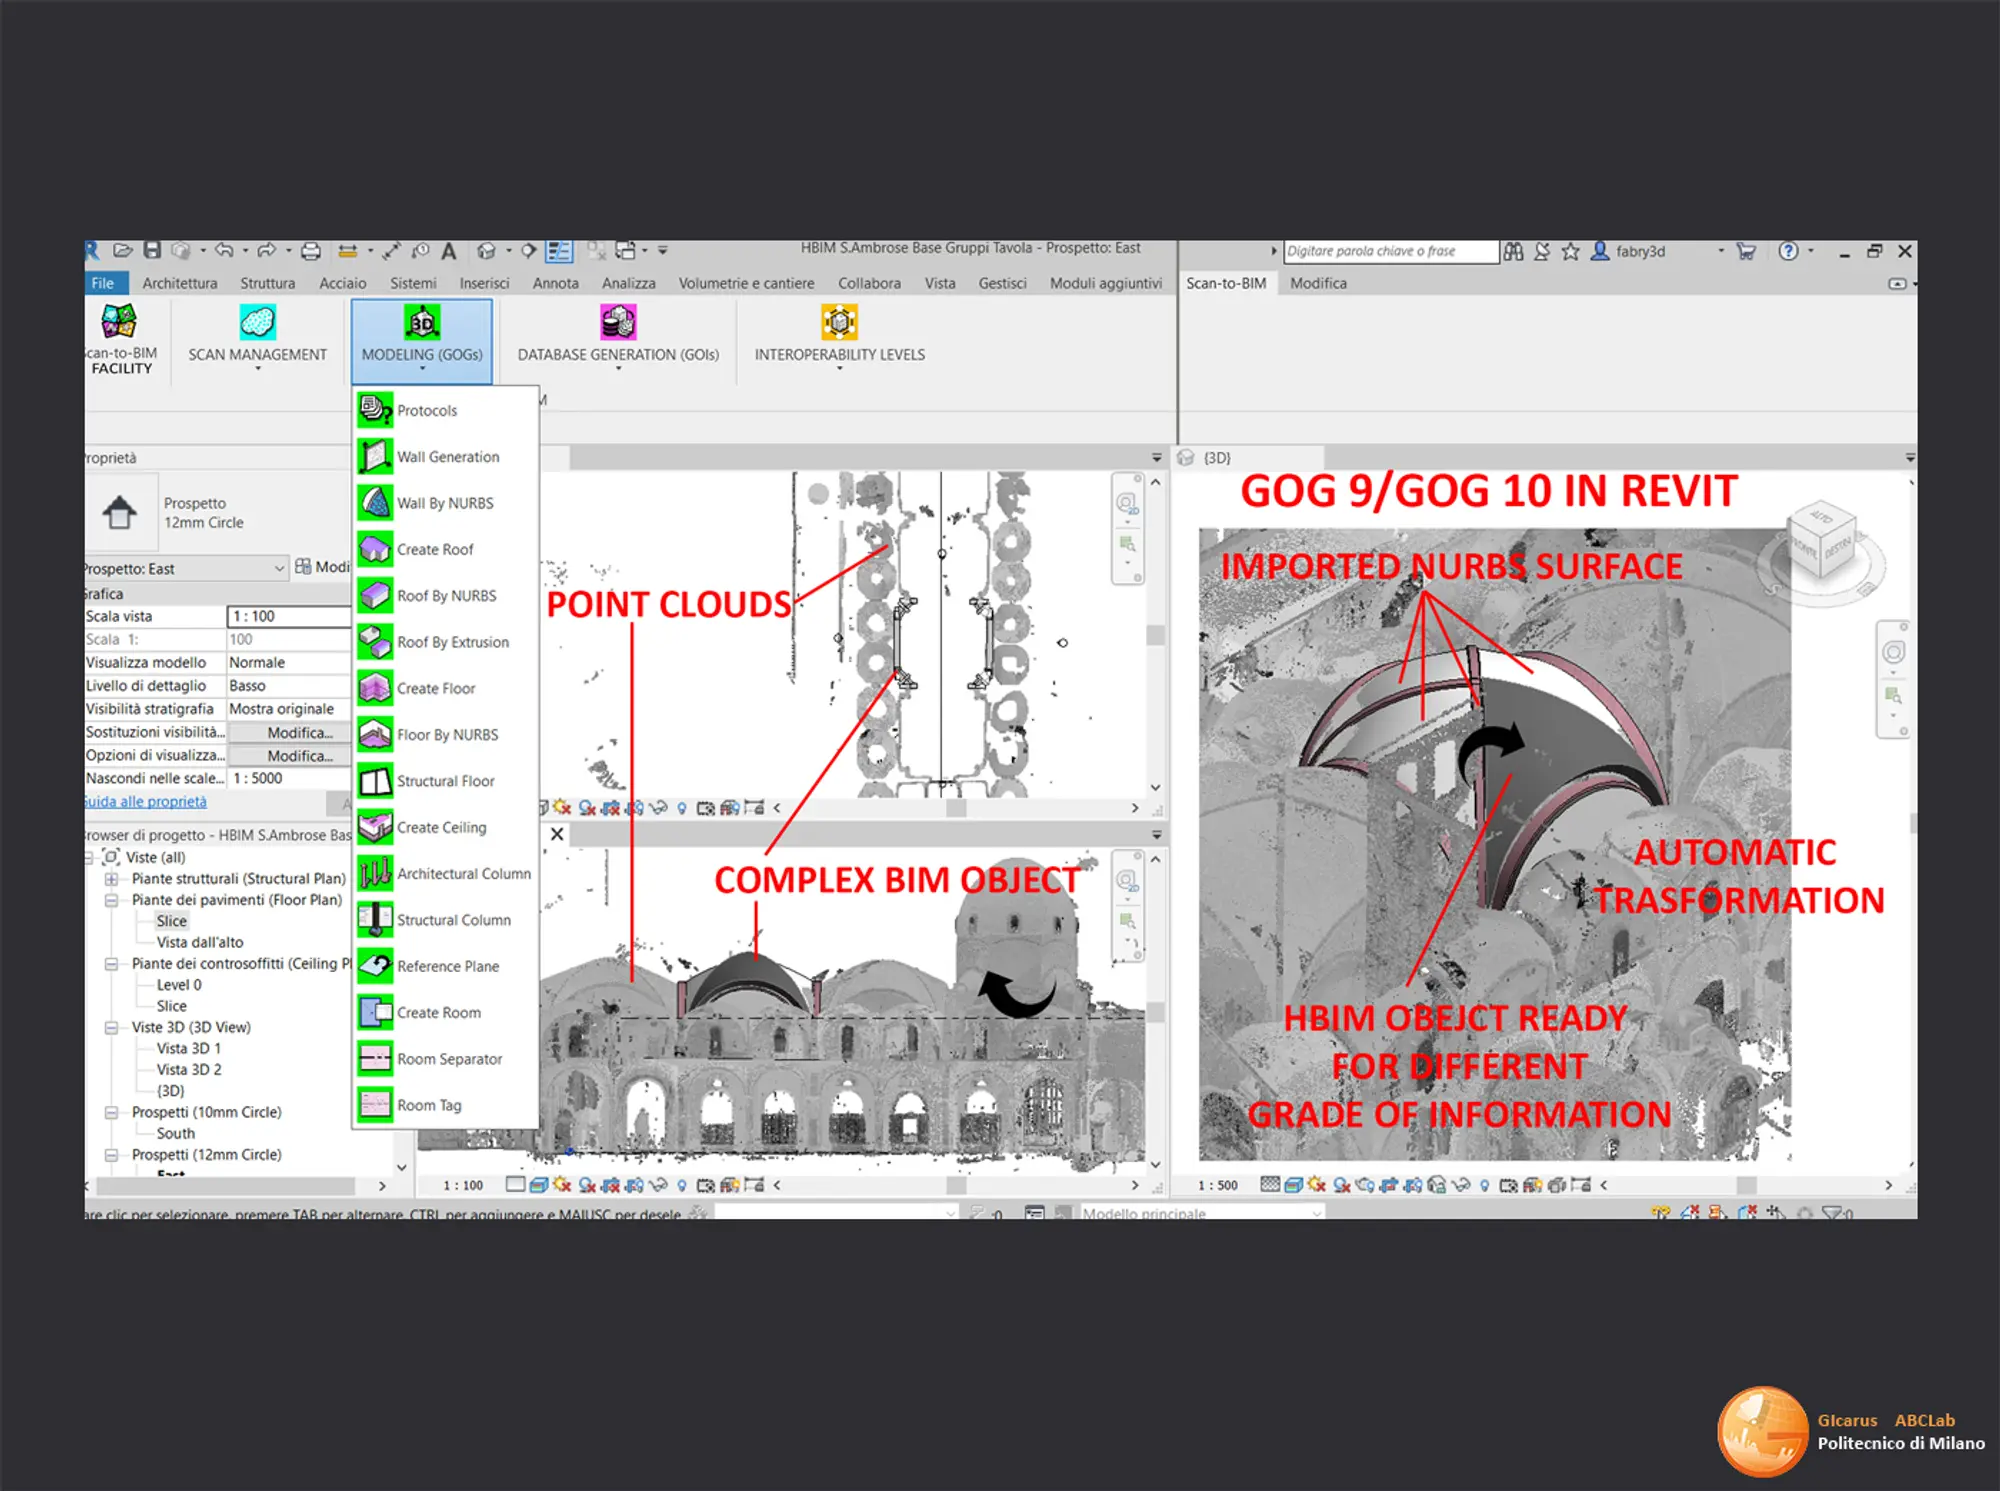The width and height of the screenshot is (2000, 1491).
Task: Open the Architettura ribbon tab
Action: tap(179, 283)
